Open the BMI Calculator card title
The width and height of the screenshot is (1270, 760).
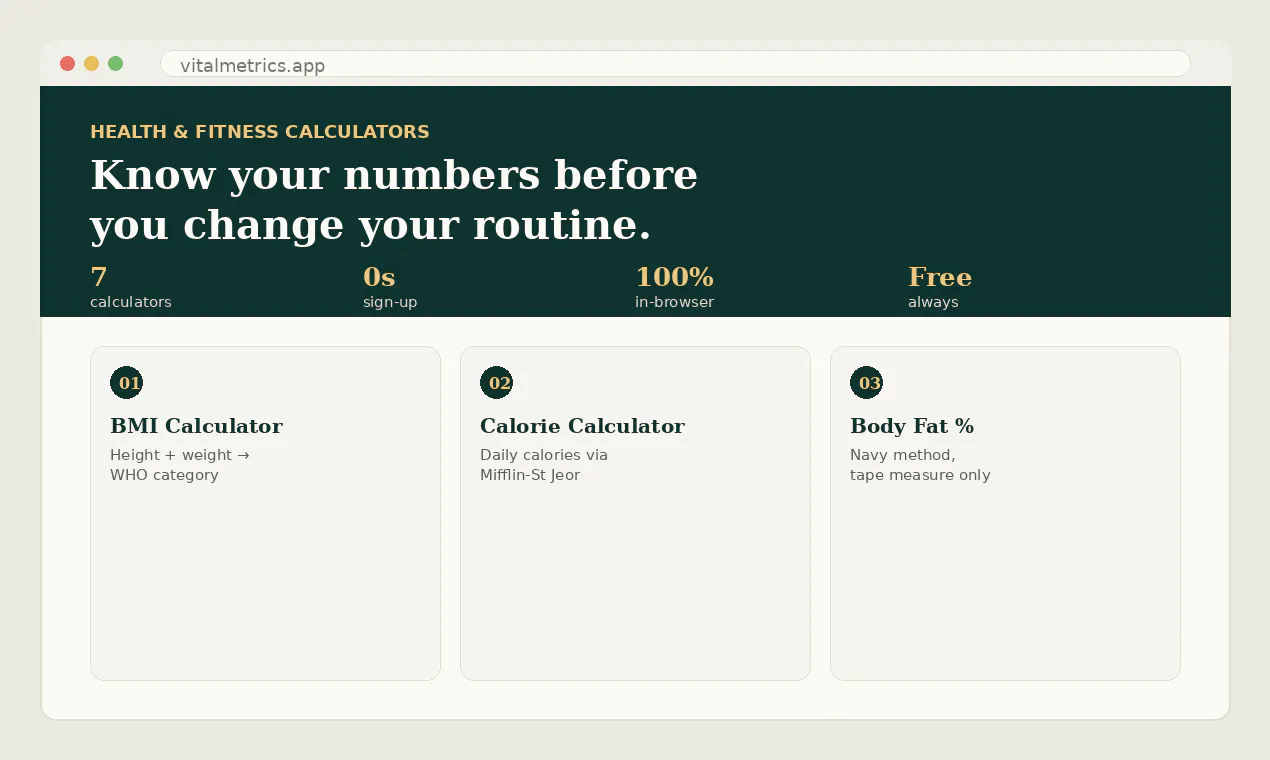coord(197,426)
